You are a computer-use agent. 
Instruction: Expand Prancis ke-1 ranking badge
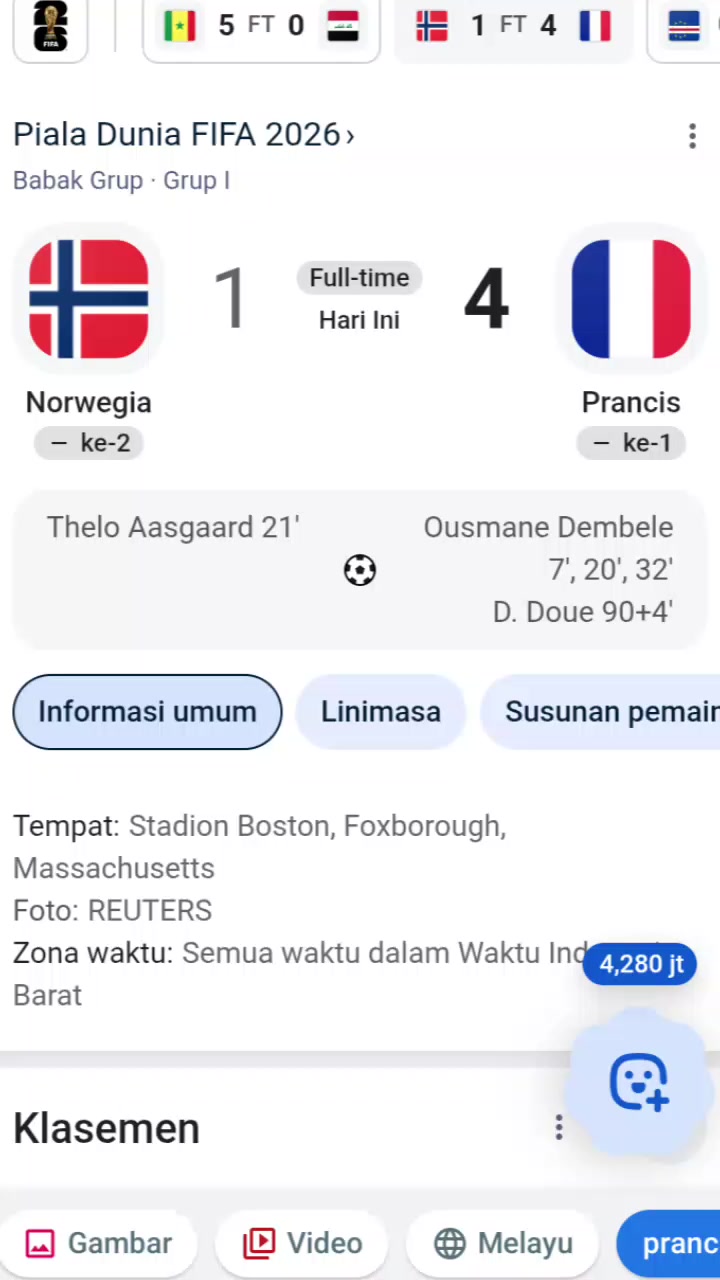[631, 443]
